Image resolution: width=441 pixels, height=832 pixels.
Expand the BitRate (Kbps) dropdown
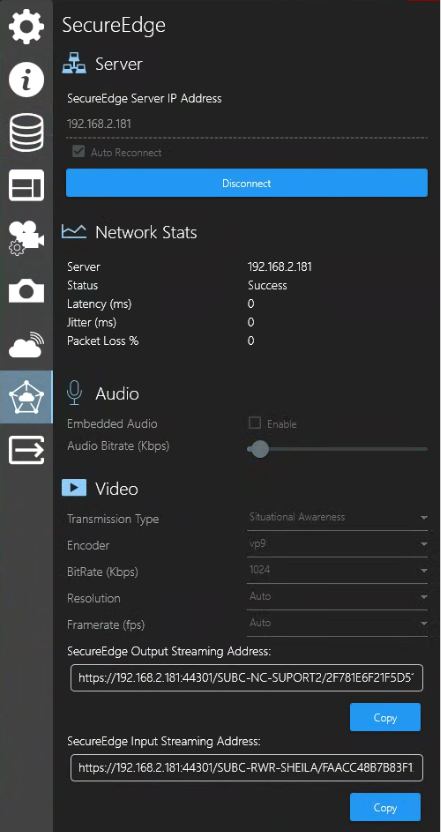pyautogui.click(x=338, y=570)
